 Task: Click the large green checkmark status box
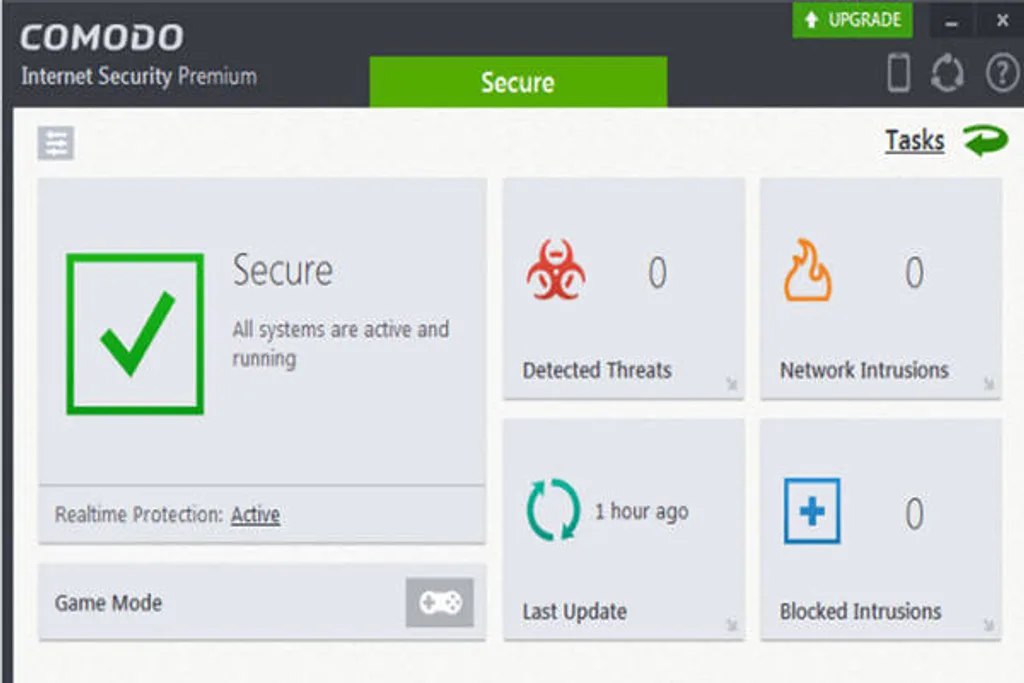pyautogui.click(x=135, y=334)
